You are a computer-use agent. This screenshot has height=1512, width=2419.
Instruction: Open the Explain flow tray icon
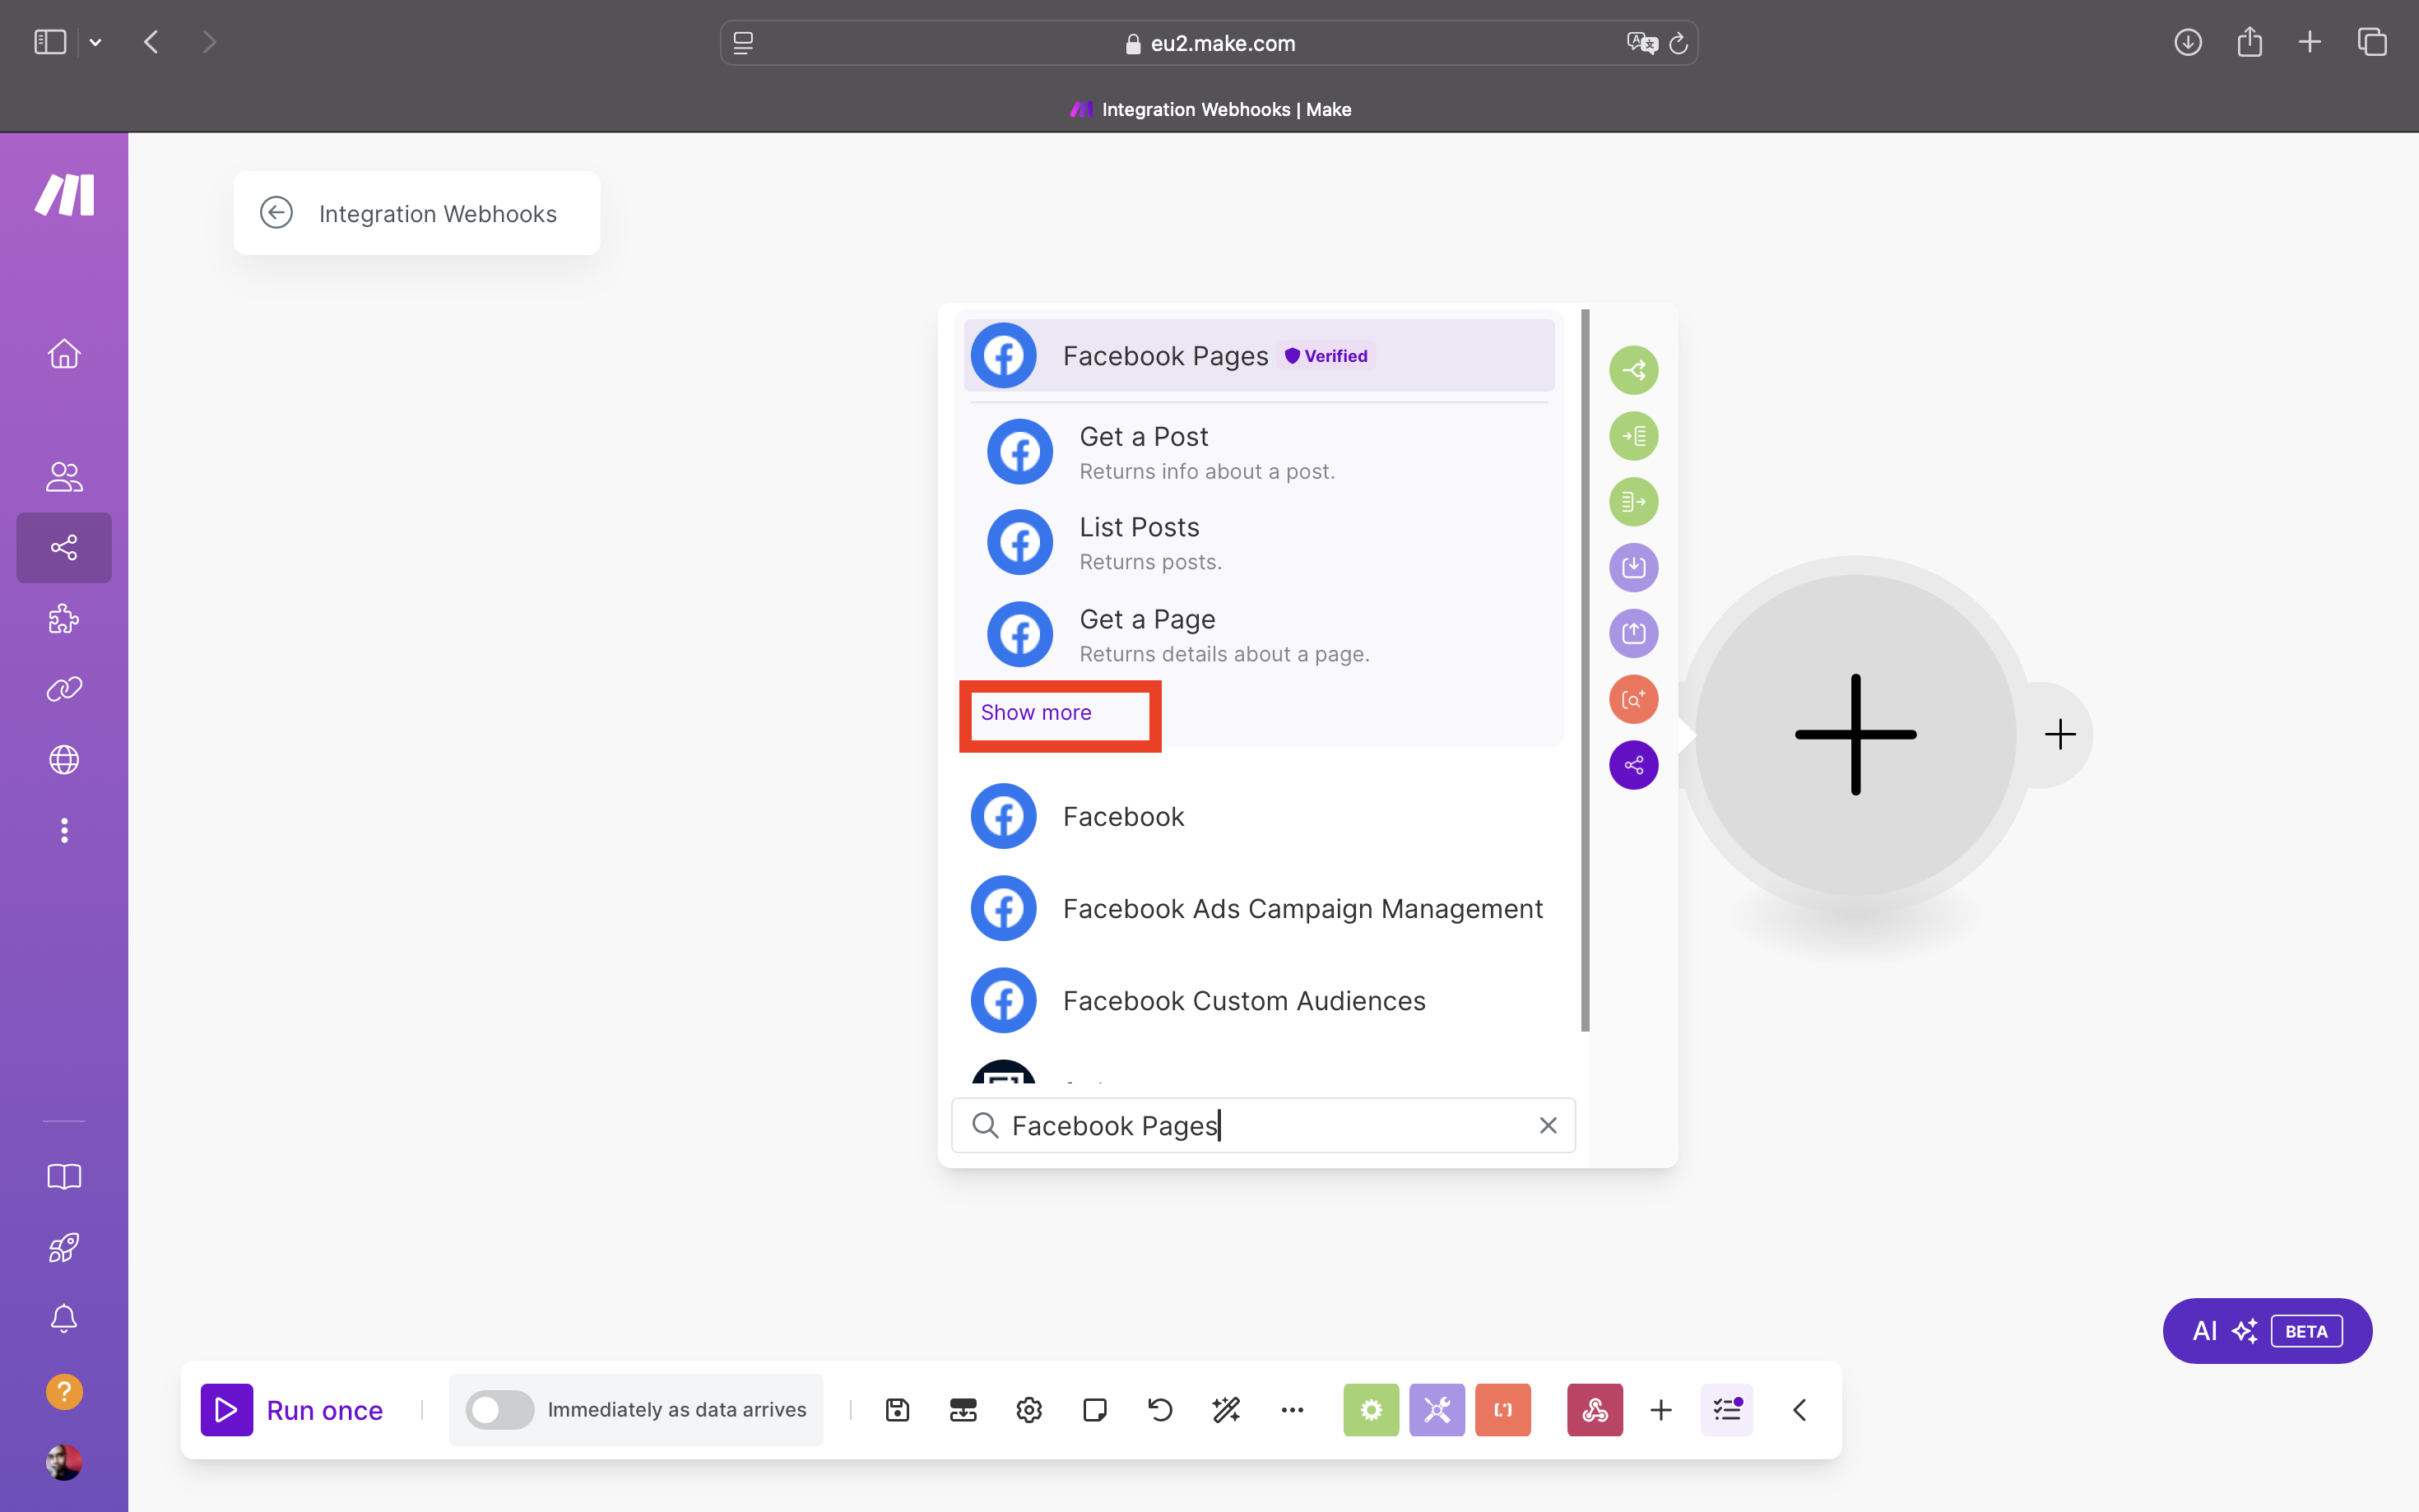962,1410
